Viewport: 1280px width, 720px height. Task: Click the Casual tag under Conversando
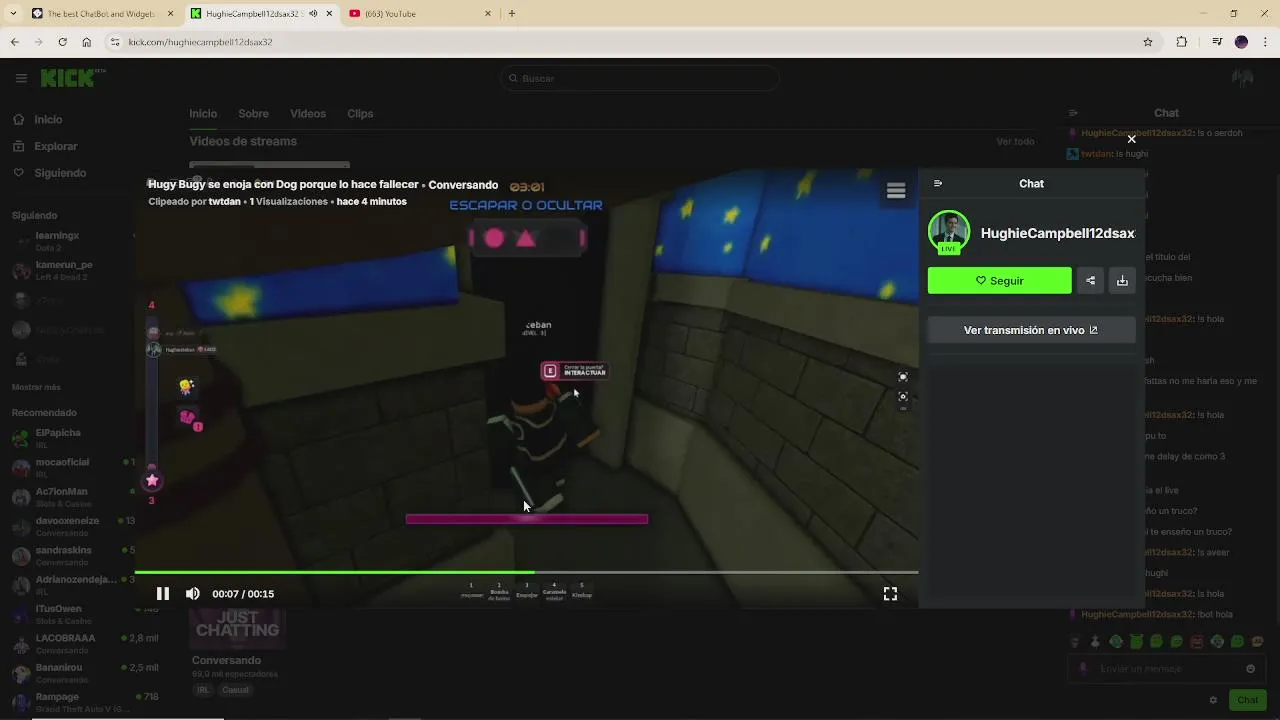point(235,690)
